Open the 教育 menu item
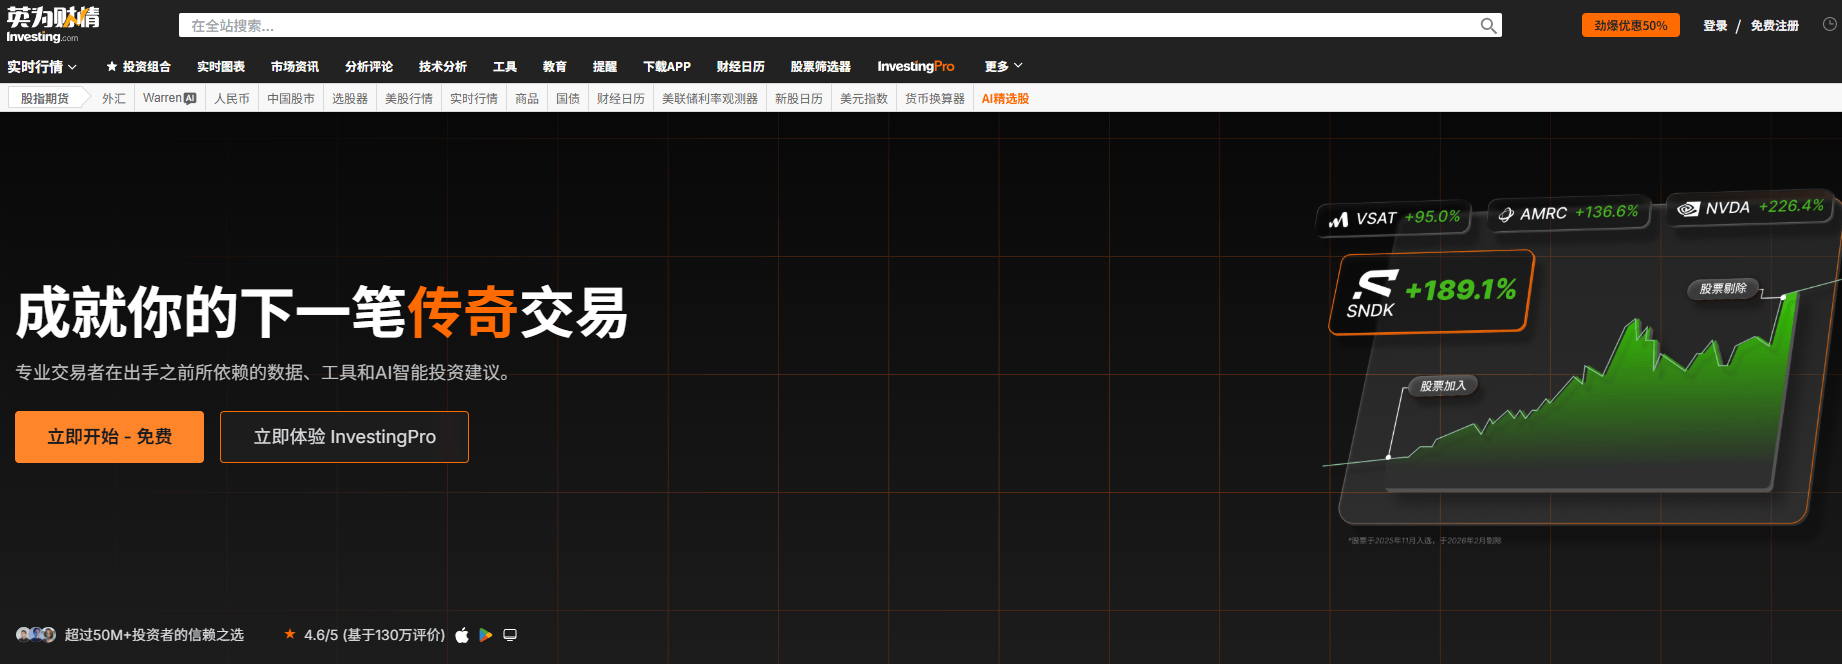 [555, 67]
